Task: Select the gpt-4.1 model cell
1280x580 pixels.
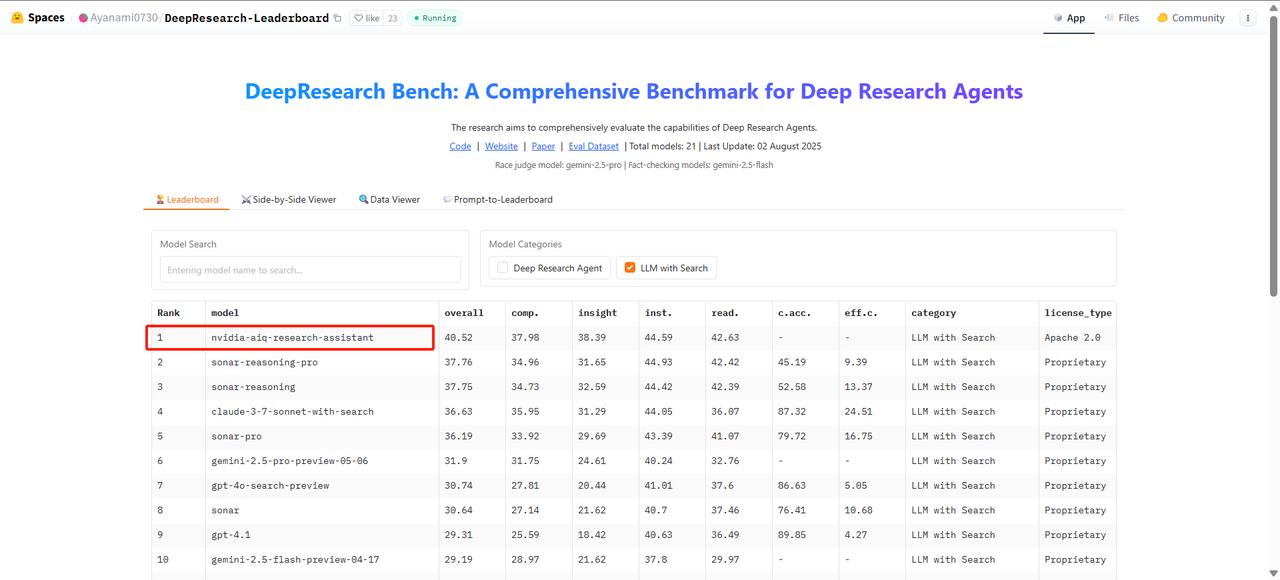Action: [x=322, y=535]
